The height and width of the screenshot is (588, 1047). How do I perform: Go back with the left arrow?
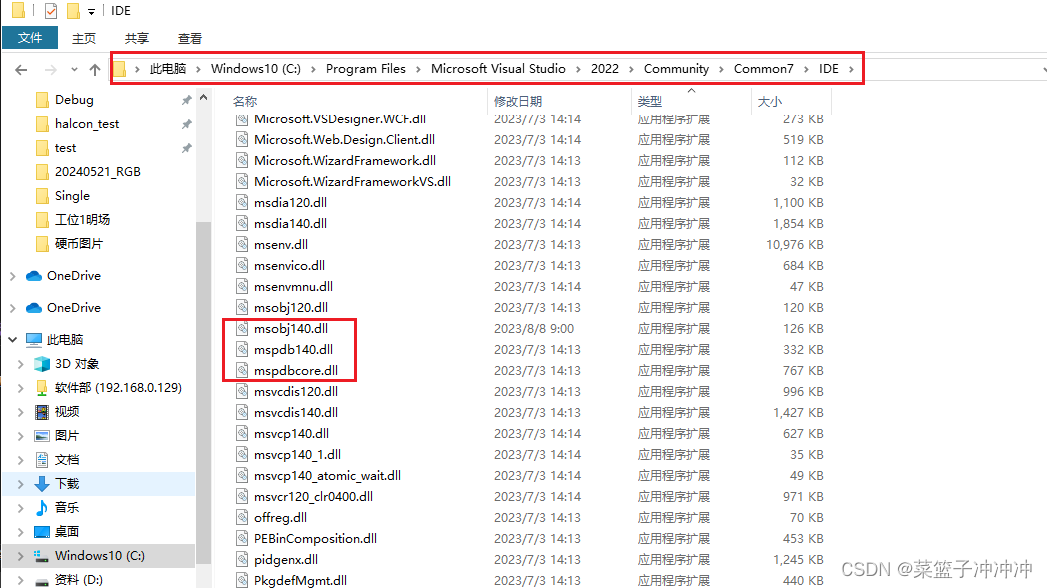[21, 69]
